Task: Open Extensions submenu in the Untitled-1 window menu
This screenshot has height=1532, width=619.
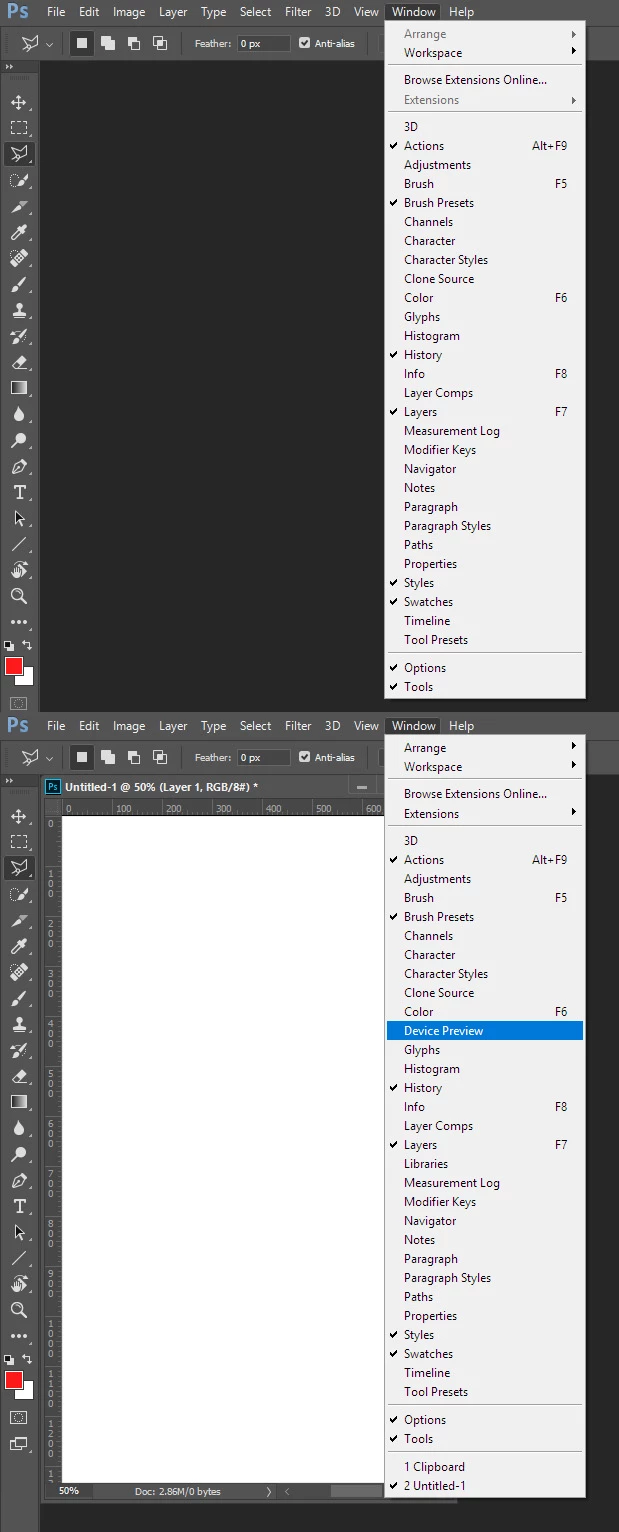Action: pyautogui.click(x=485, y=814)
